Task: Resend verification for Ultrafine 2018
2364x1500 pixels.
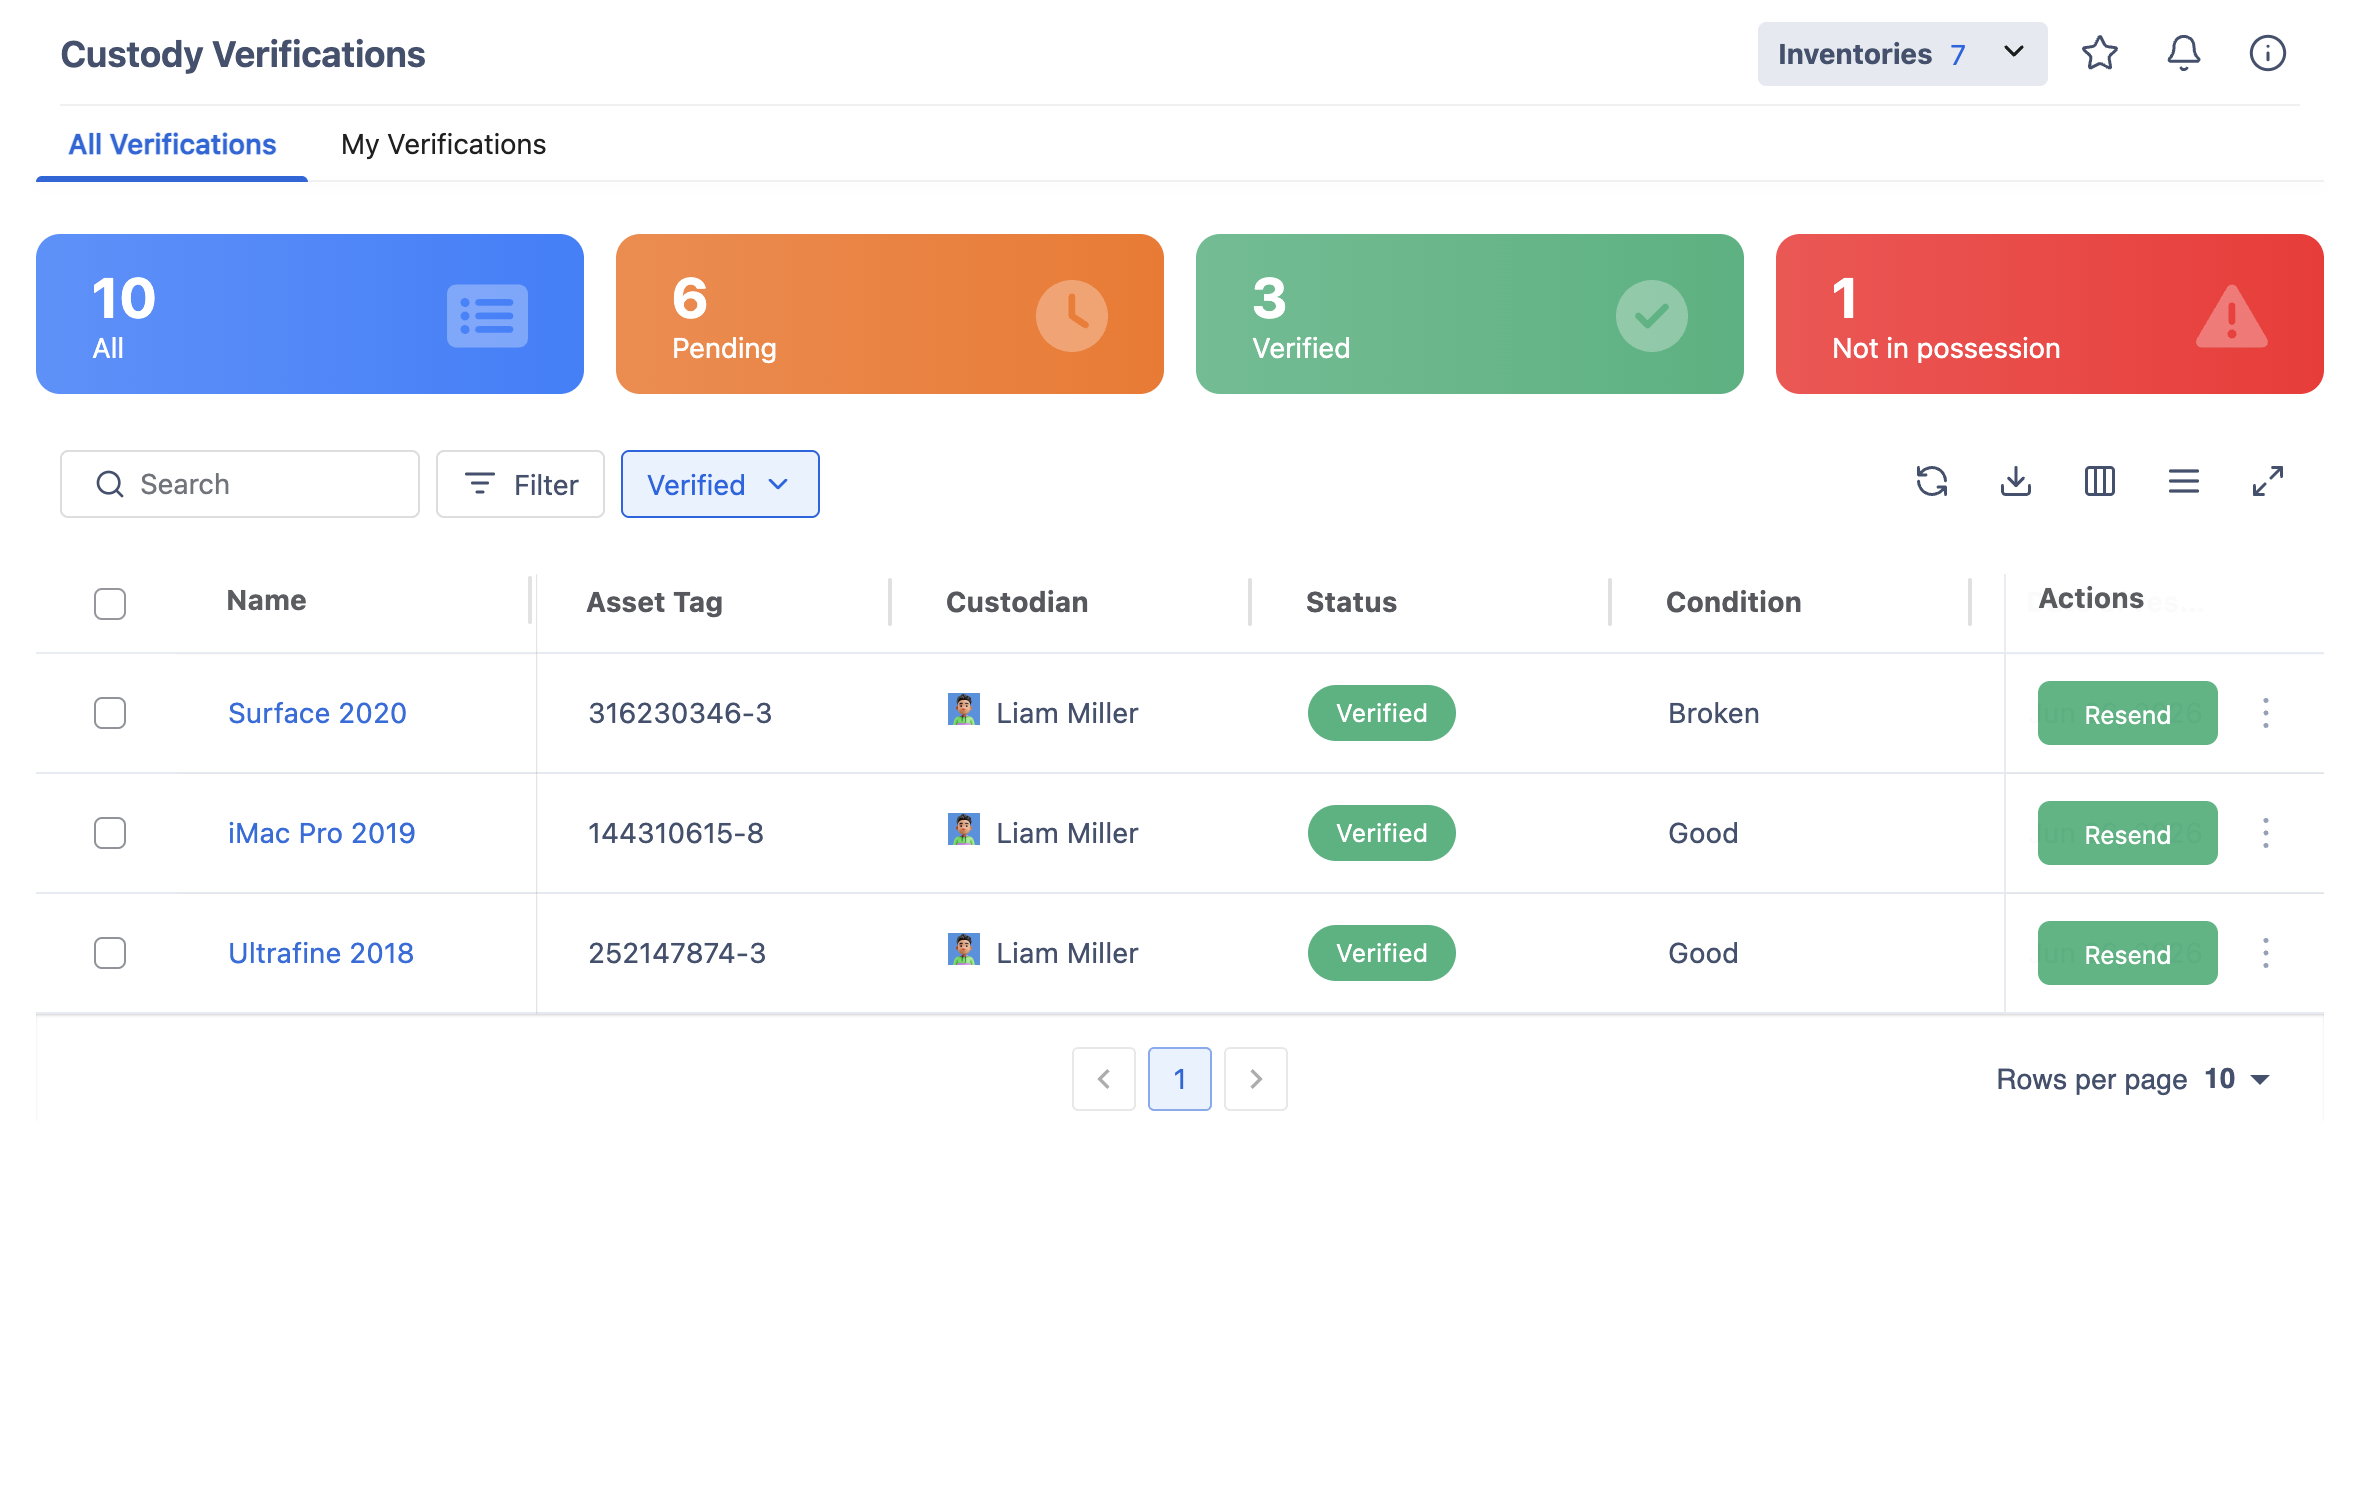Action: click(x=2127, y=953)
